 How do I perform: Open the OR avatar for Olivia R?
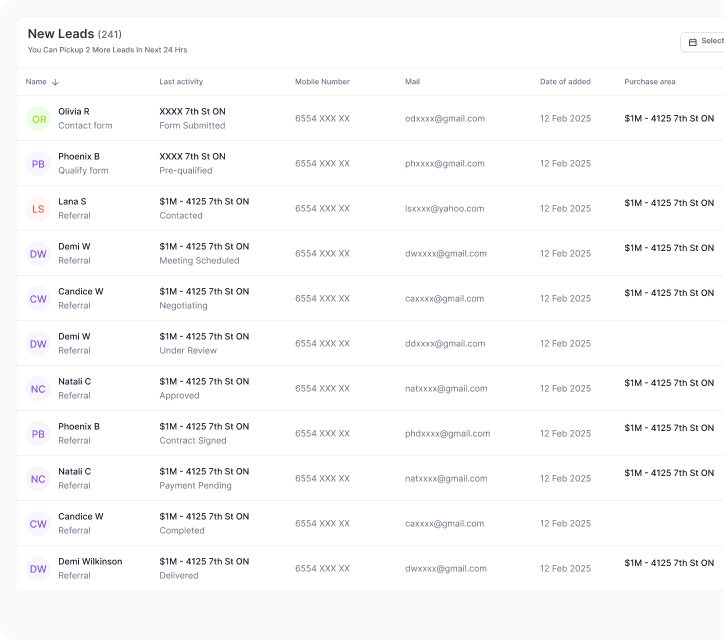click(x=38, y=119)
